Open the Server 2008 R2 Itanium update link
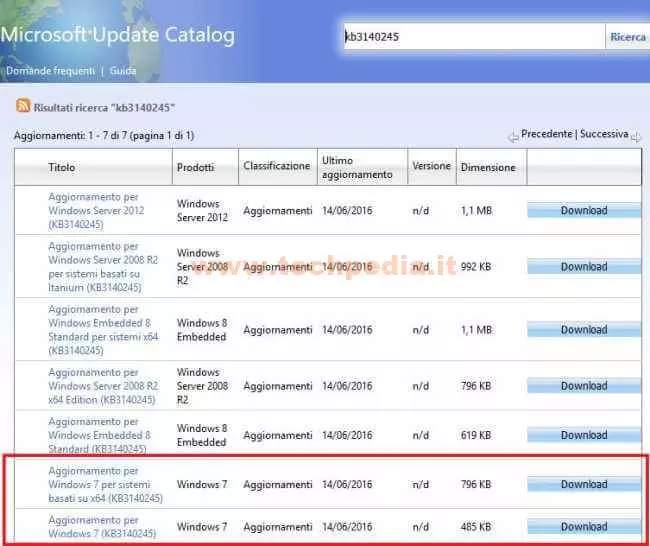This screenshot has width=650, height=546. click(103, 267)
